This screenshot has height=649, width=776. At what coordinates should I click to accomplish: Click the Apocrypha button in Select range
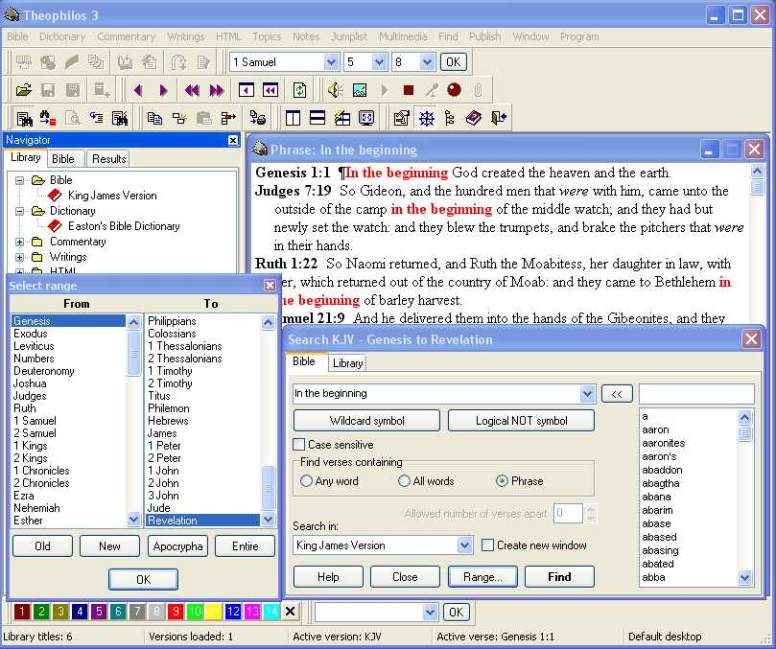tap(178, 546)
